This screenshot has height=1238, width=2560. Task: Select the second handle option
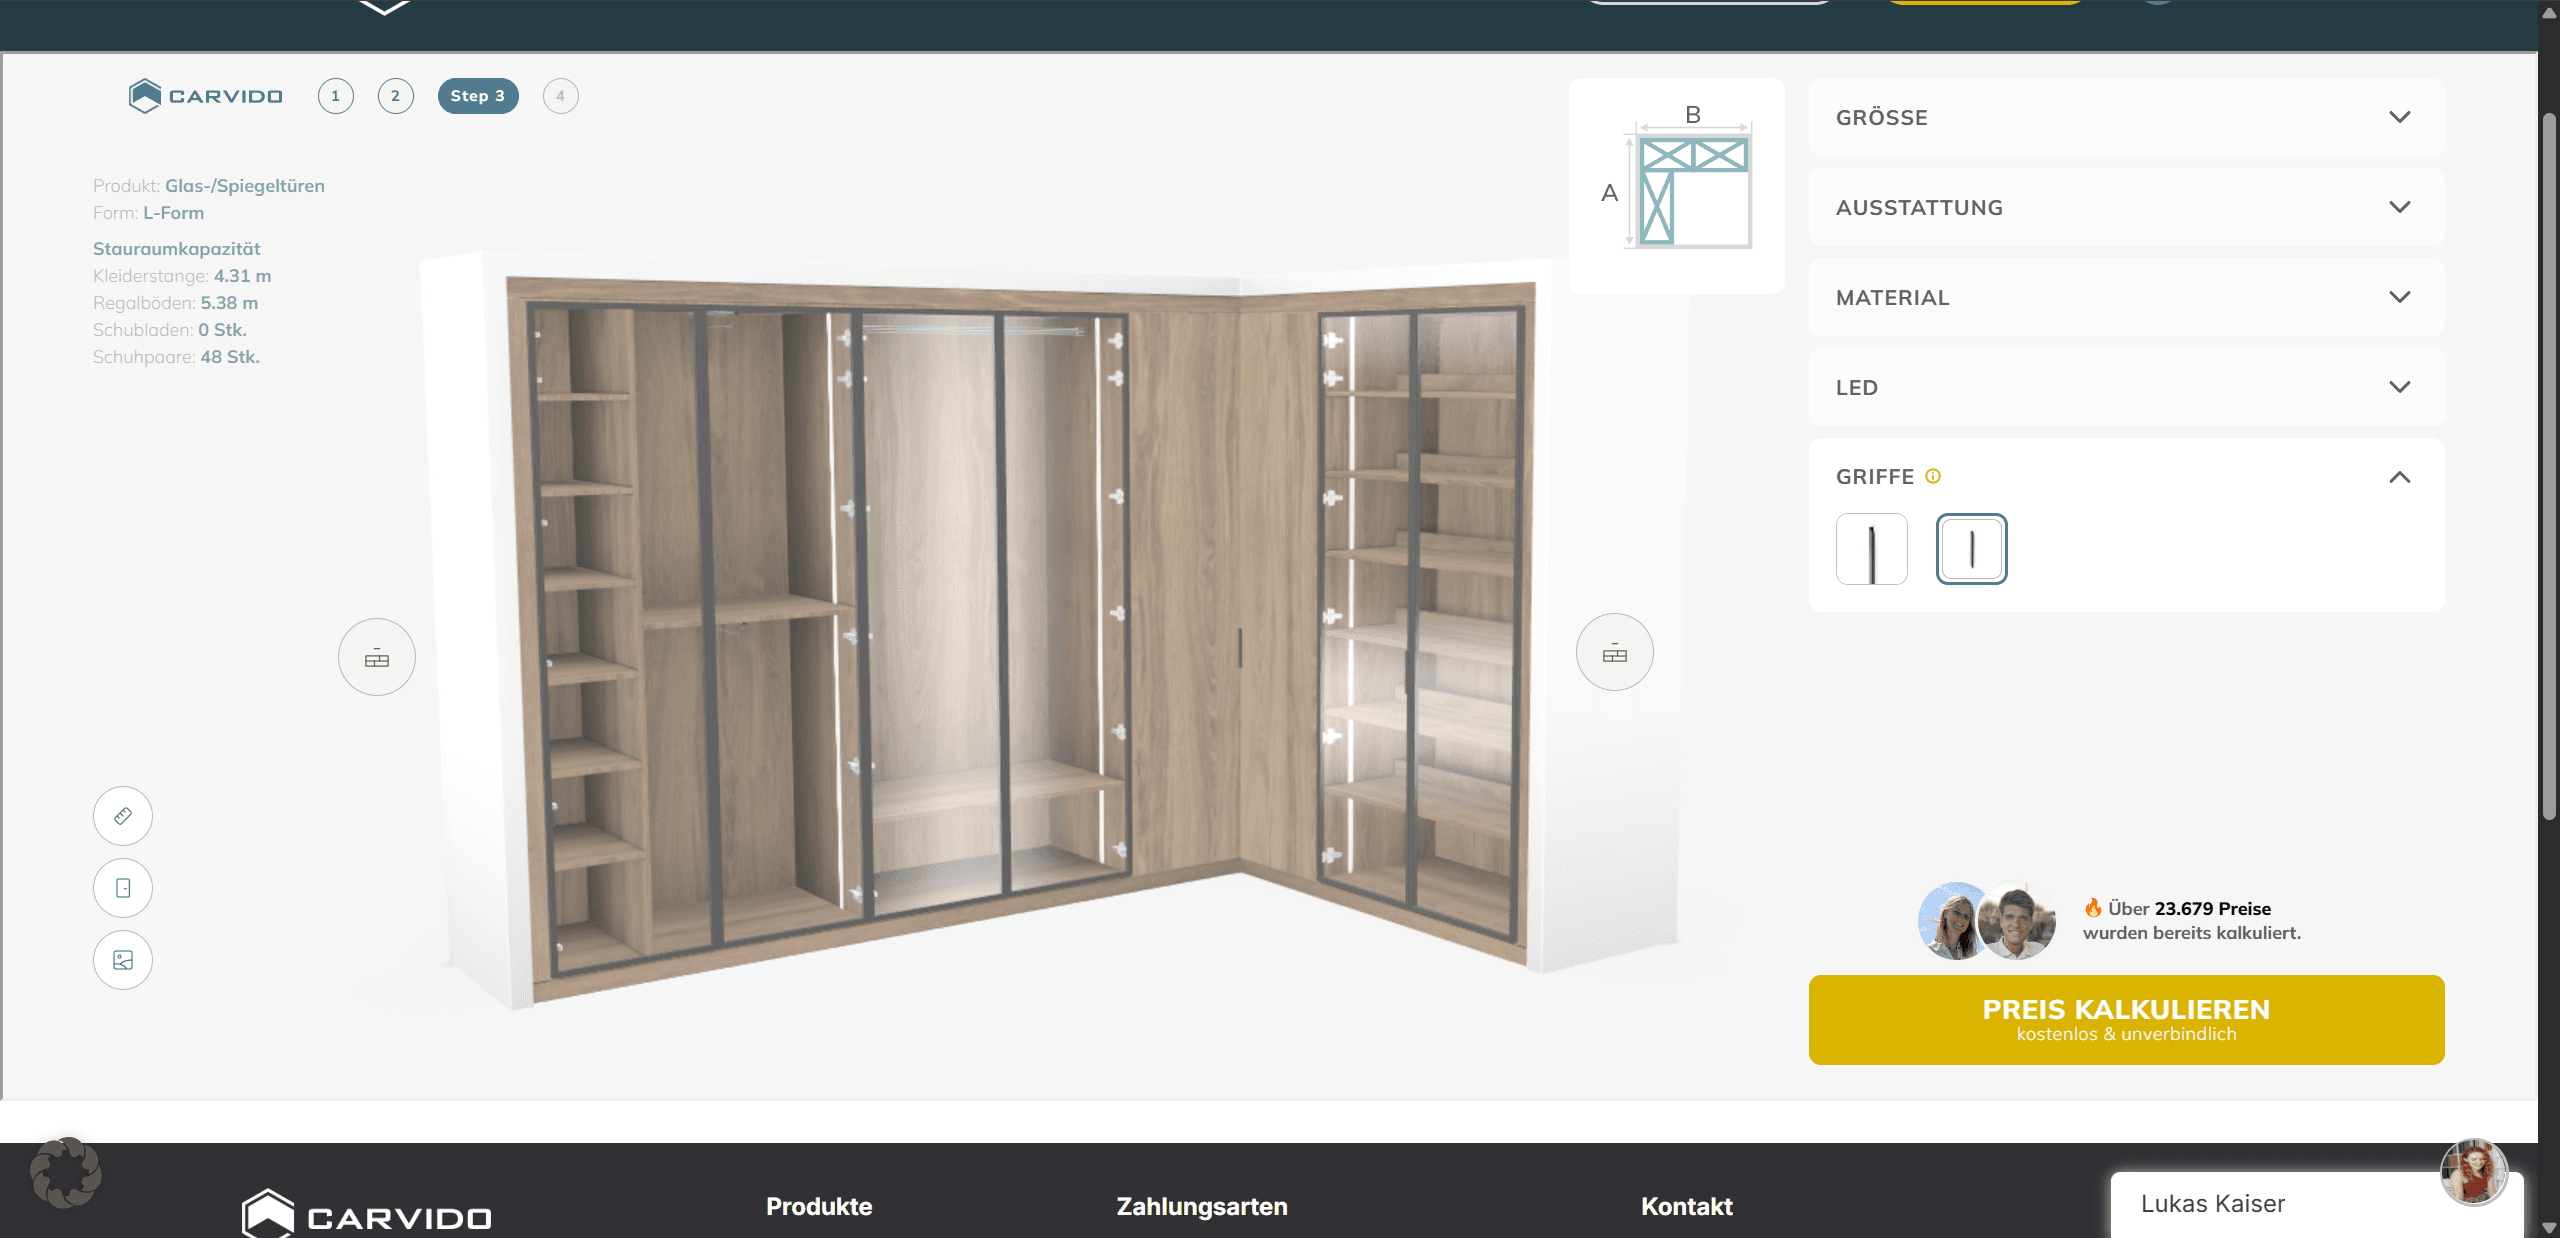1970,549
